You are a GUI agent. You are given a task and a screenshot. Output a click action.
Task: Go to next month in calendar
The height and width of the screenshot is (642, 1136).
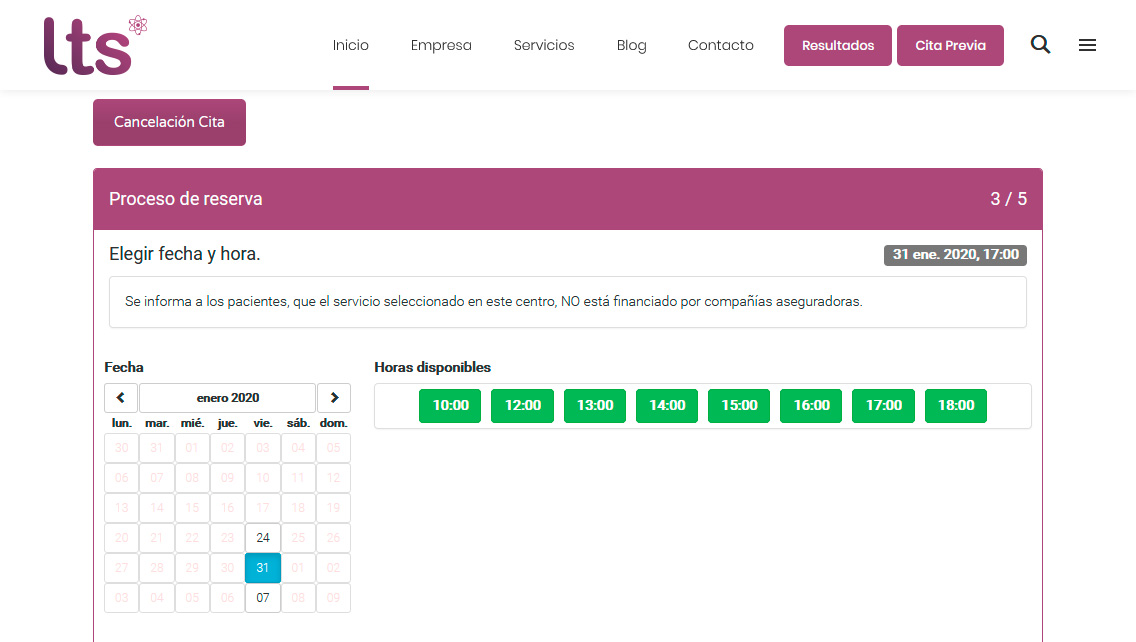(x=334, y=398)
